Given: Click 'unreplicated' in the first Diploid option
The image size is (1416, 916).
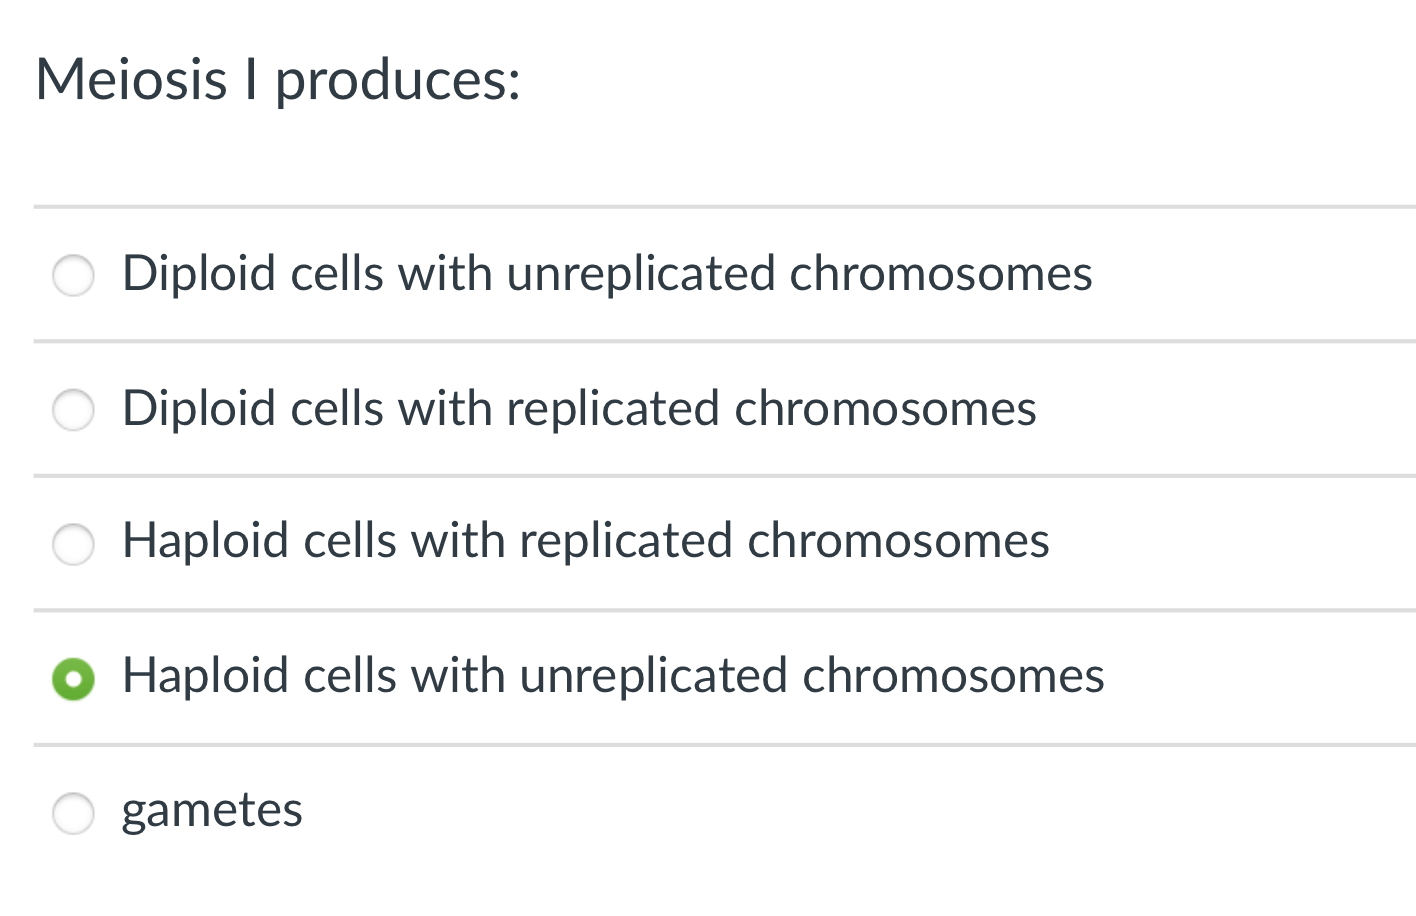Looking at the screenshot, I should [x=641, y=276].
